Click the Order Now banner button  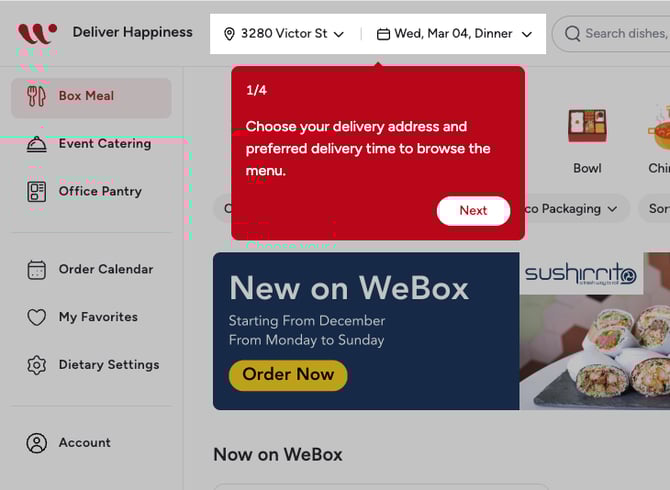(x=288, y=375)
